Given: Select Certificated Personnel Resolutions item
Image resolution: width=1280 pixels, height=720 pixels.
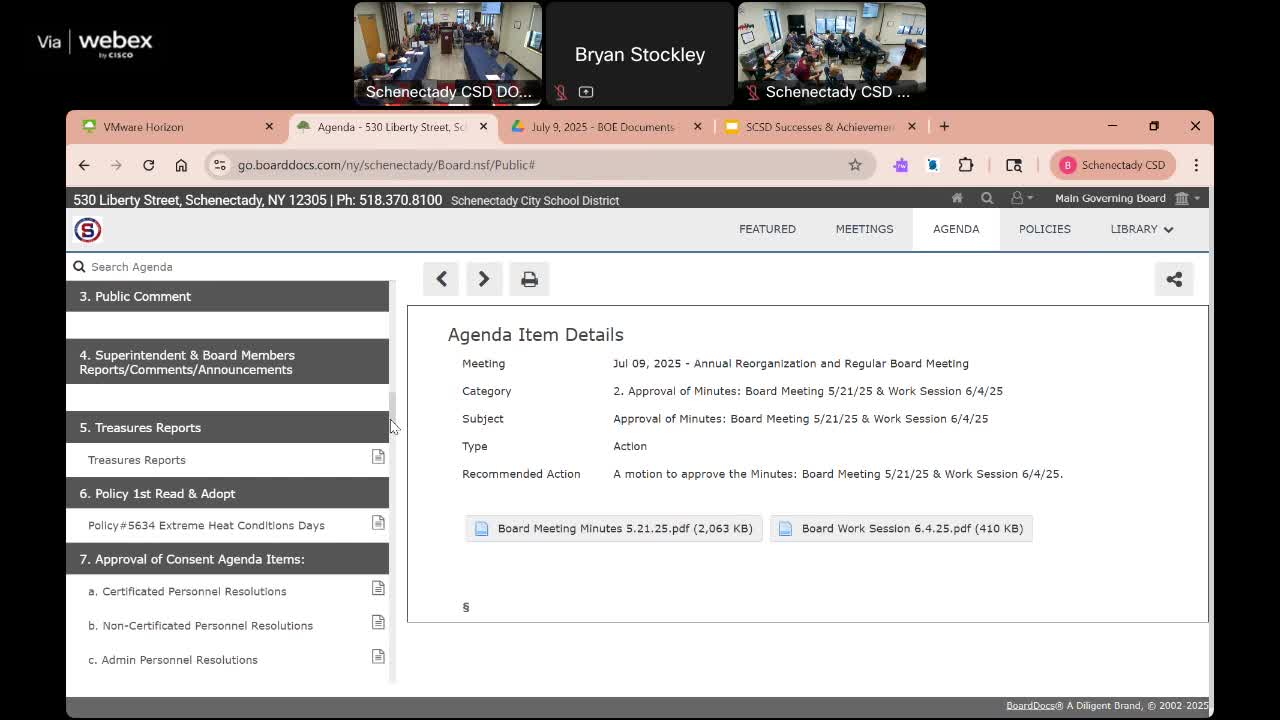Looking at the screenshot, I should click(x=187, y=591).
